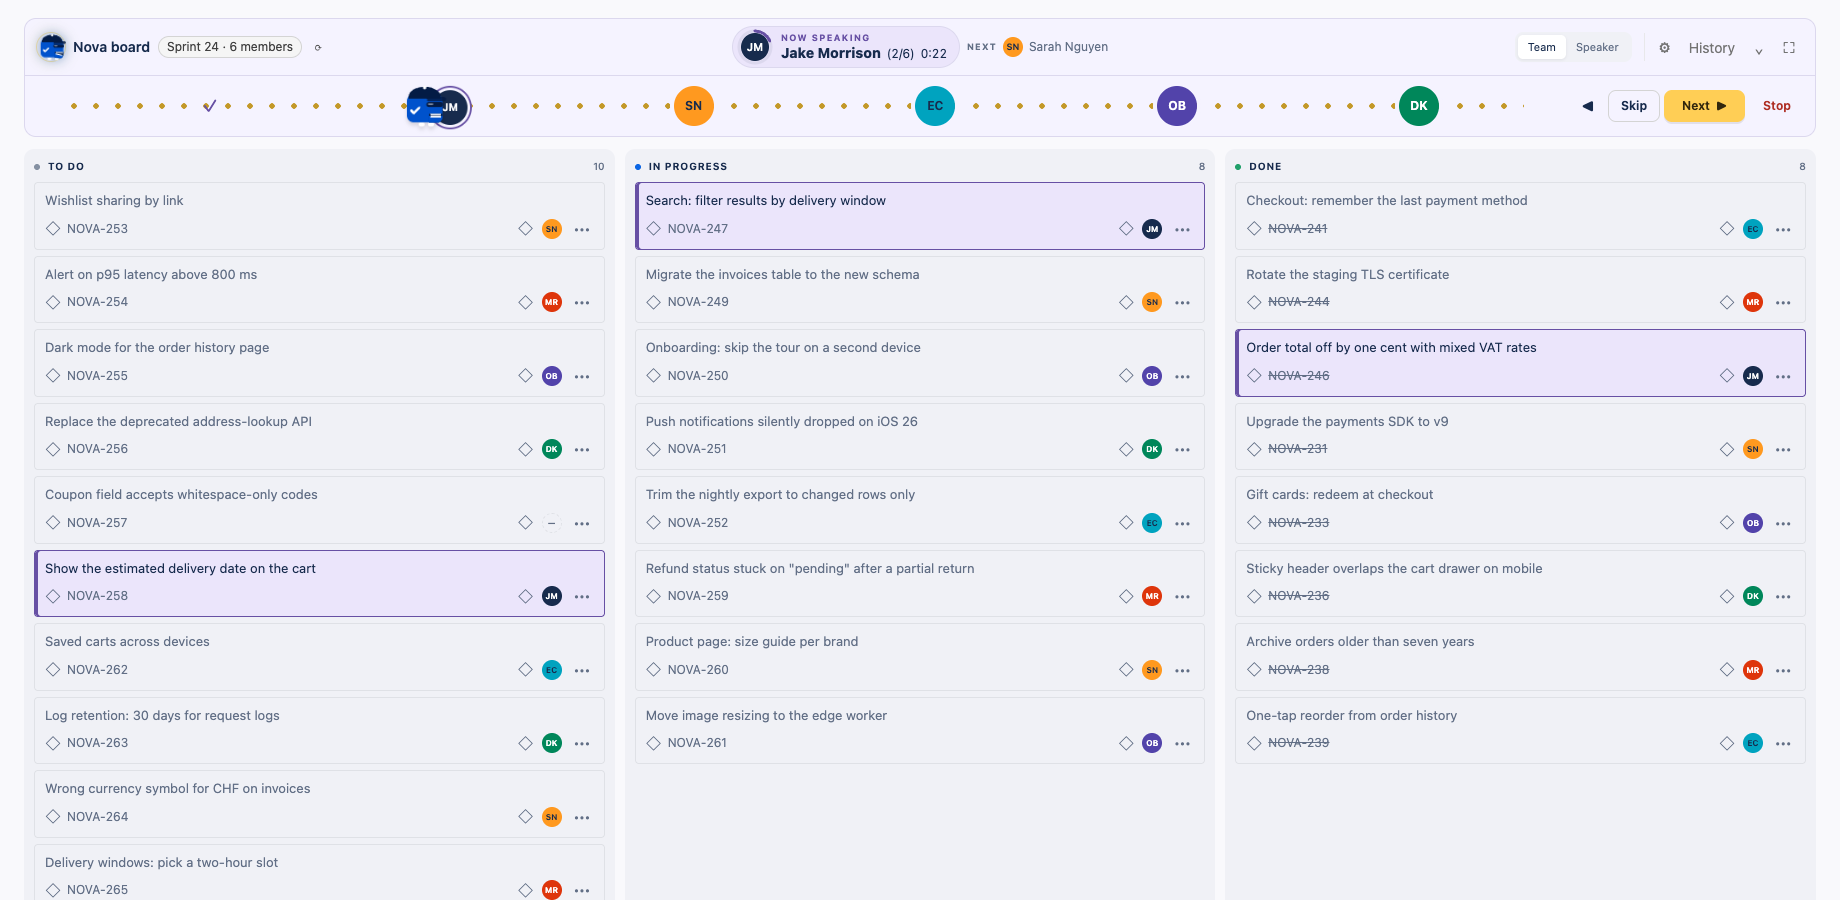Click the Now Speaking Jake Morrison pill
This screenshot has width=1840, height=900.
846,47
